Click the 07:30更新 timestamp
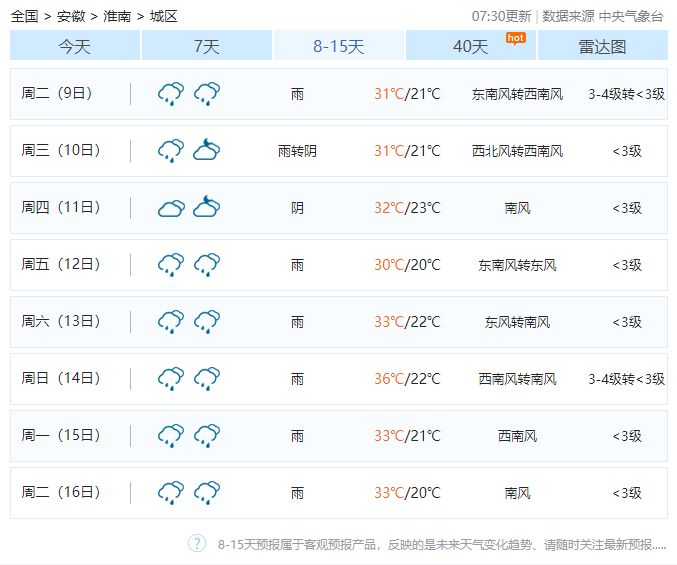 [x=501, y=16]
